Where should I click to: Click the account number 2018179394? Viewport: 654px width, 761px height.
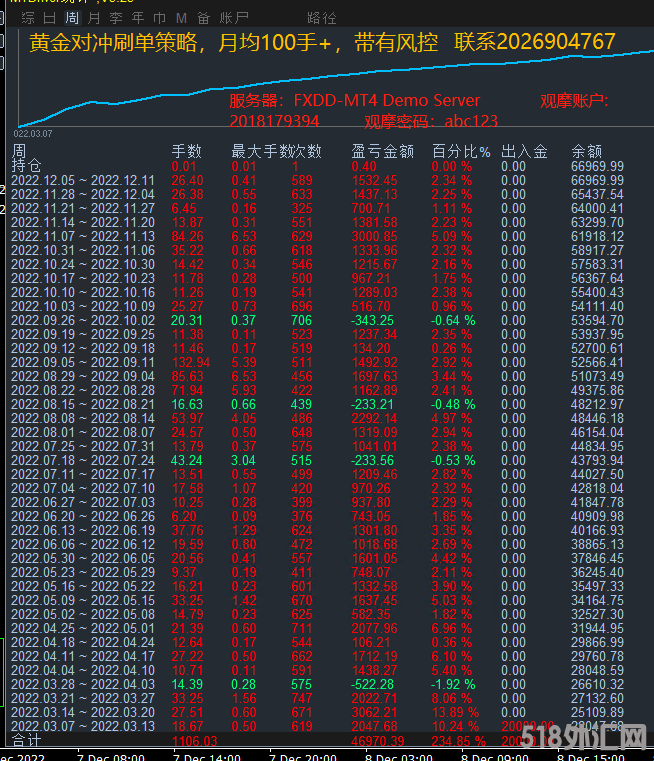[x=274, y=121]
